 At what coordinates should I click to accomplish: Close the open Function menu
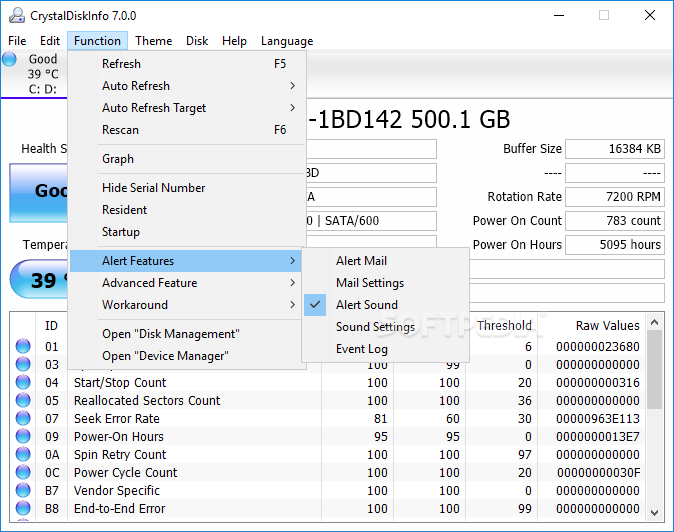point(97,41)
